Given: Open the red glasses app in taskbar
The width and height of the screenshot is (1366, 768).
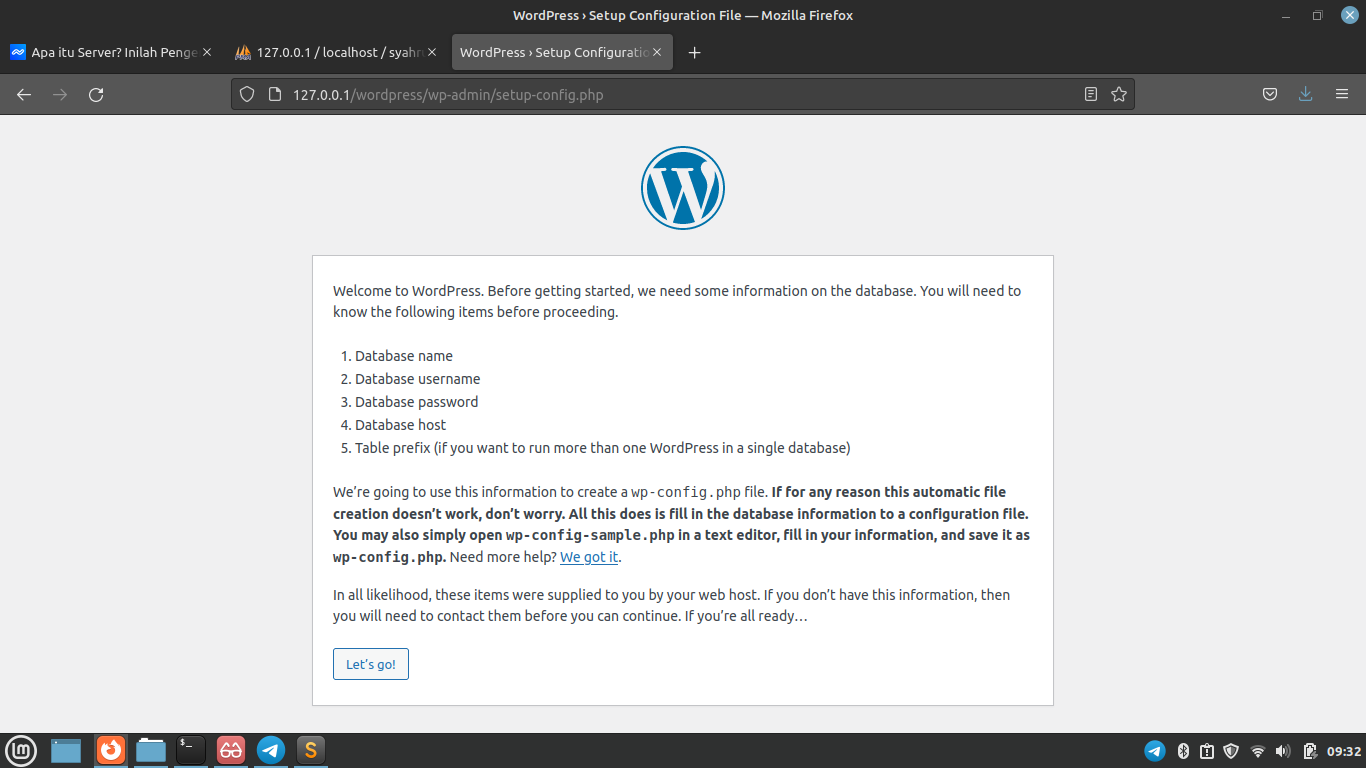Looking at the screenshot, I should coord(231,750).
